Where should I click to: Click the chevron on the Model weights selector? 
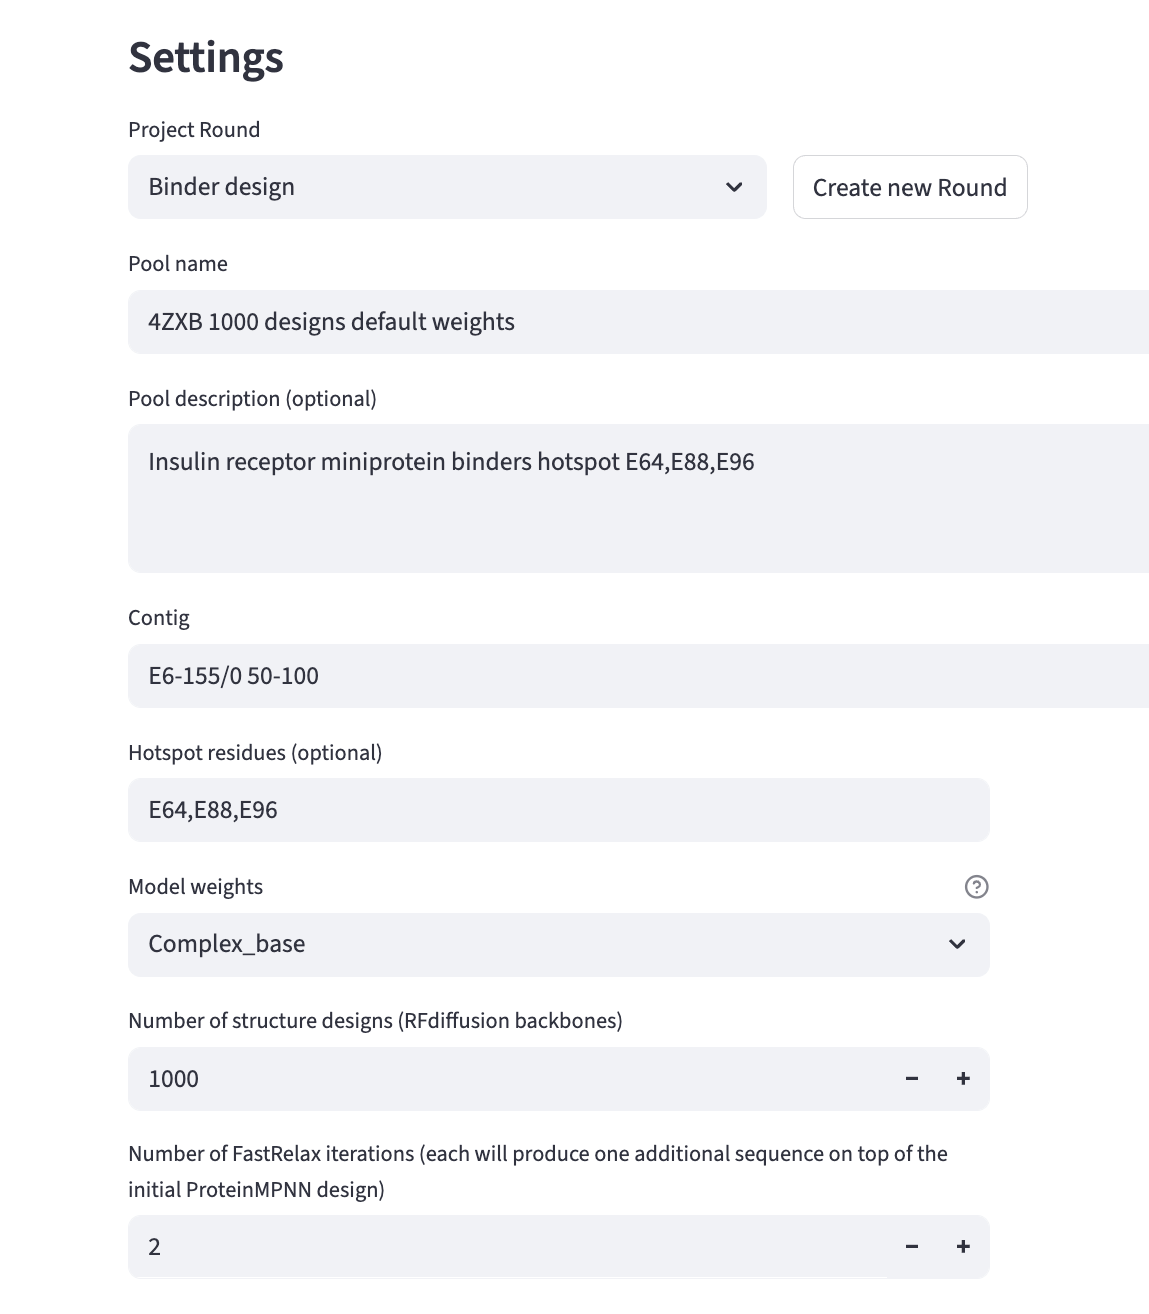coord(956,944)
